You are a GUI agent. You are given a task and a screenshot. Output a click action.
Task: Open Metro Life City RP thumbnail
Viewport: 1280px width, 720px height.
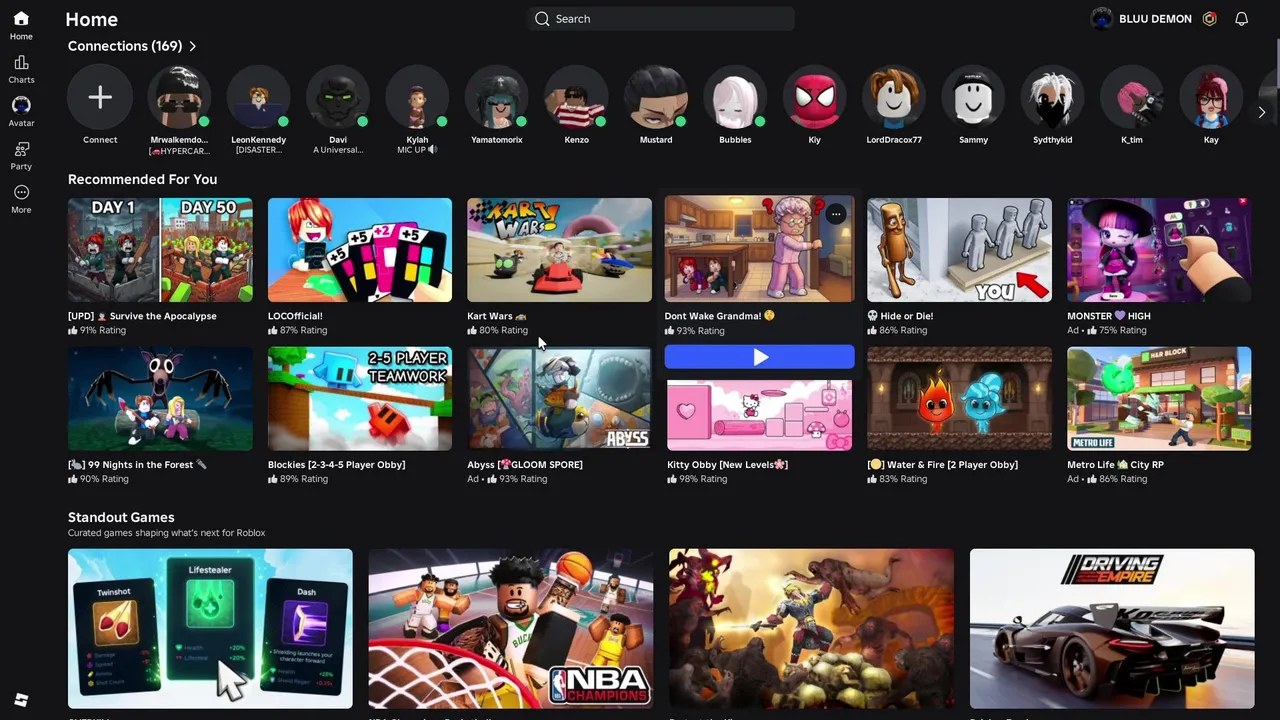(1159, 399)
